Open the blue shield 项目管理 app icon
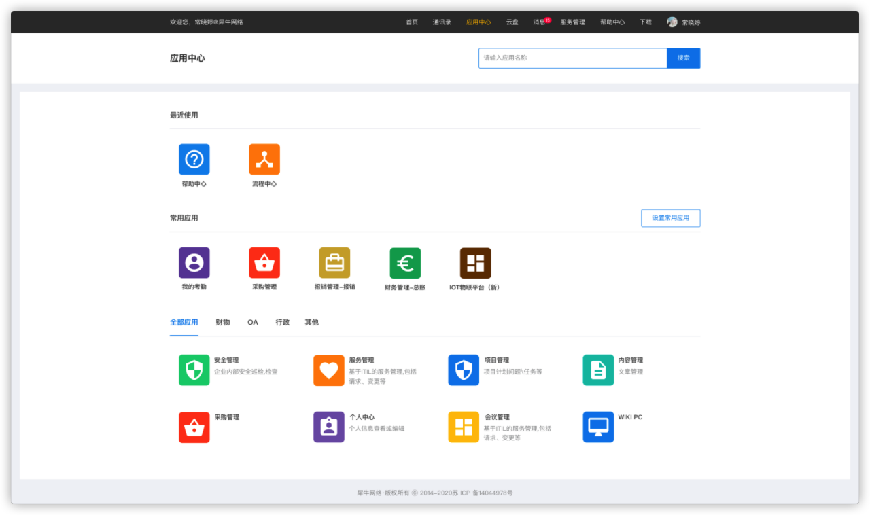This screenshot has height=515, width=870. coord(463,370)
